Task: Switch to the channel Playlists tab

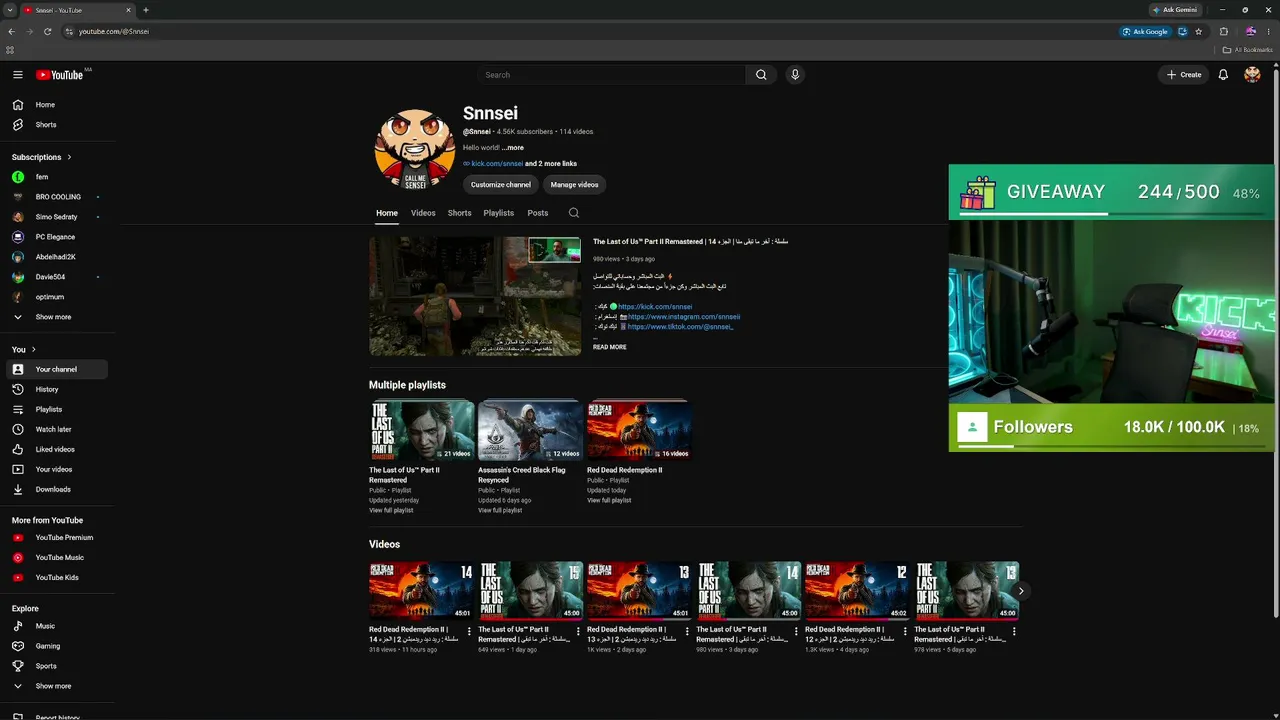Action: 498,213
